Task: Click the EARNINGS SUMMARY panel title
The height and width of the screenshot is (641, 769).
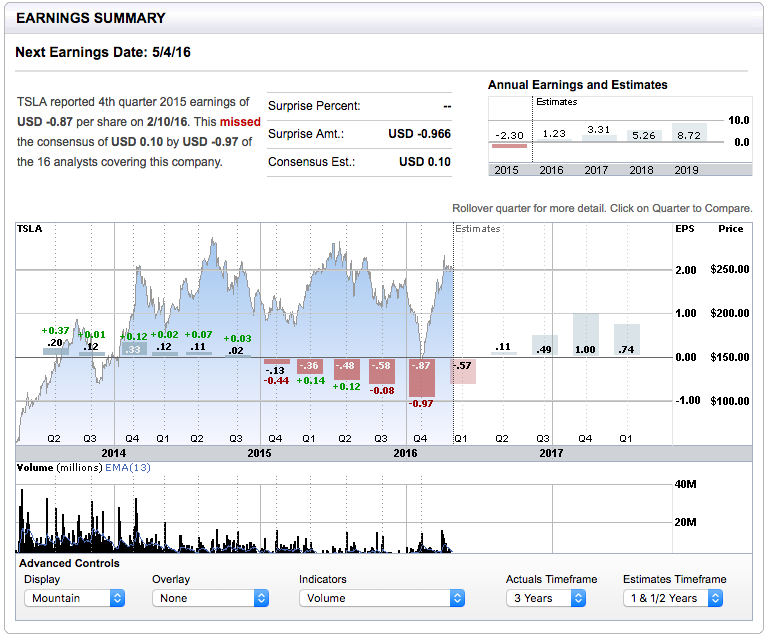Action: (x=91, y=18)
